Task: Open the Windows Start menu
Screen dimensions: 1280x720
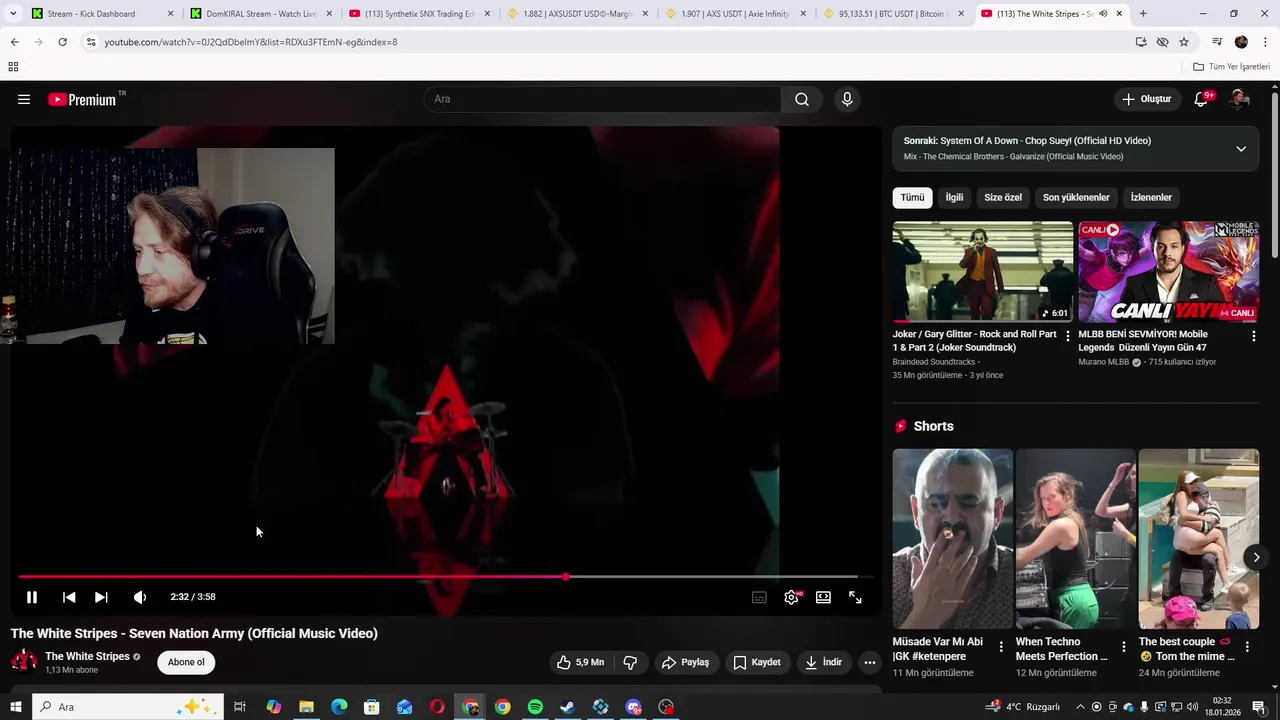Action: click(15, 707)
